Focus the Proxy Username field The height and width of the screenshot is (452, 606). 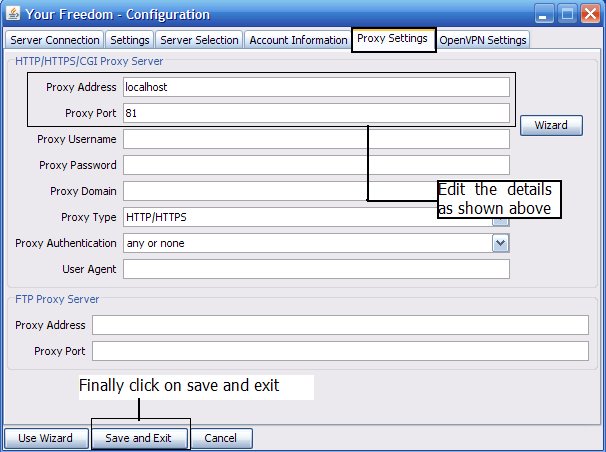coord(316,139)
